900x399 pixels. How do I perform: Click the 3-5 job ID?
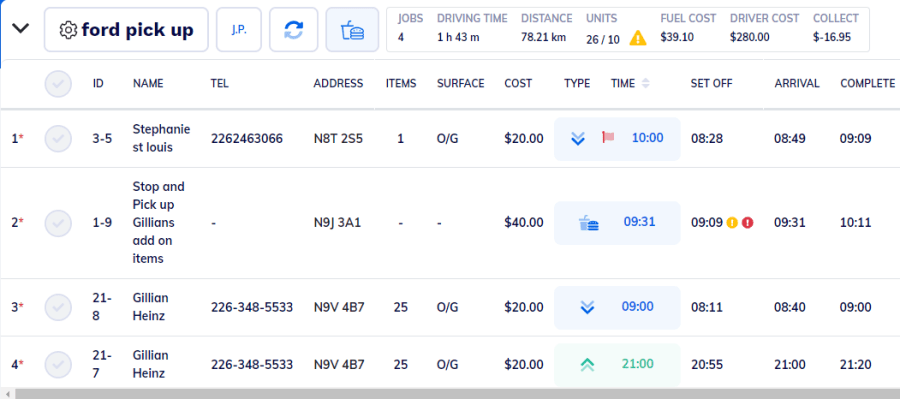(x=102, y=139)
